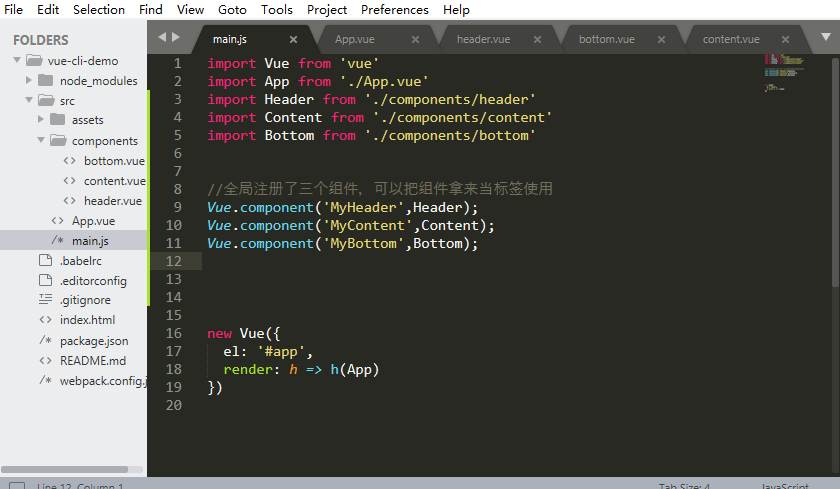The height and width of the screenshot is (489, 840).
Task: Expand the node_modules folder arrow
Action: 29,80
